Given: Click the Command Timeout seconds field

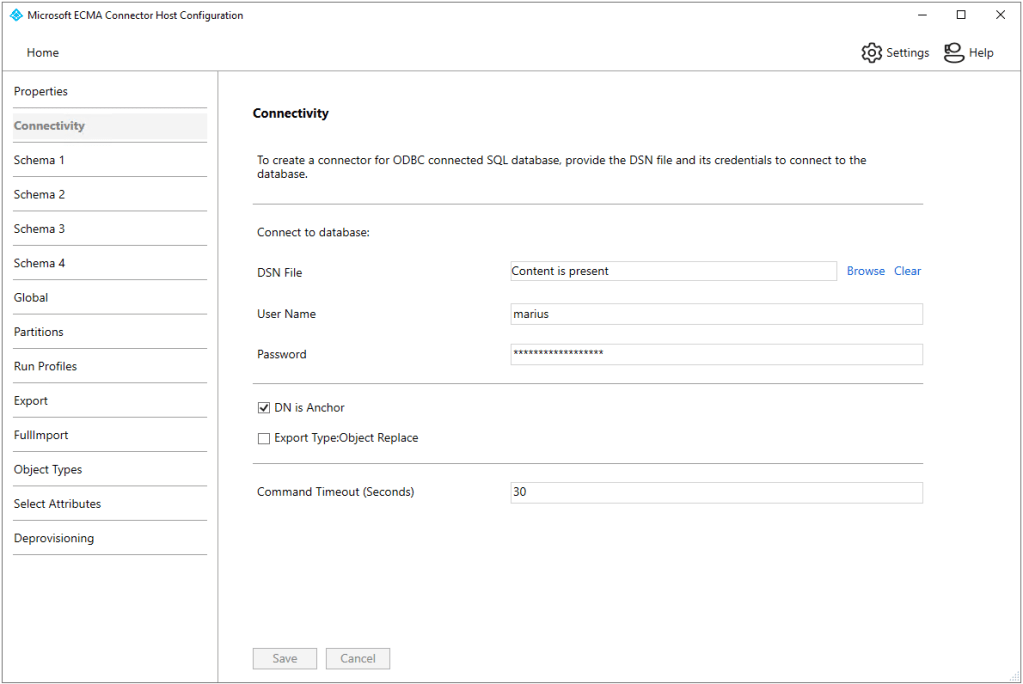Looking at the screenshot, I should [x=716, y=492].
